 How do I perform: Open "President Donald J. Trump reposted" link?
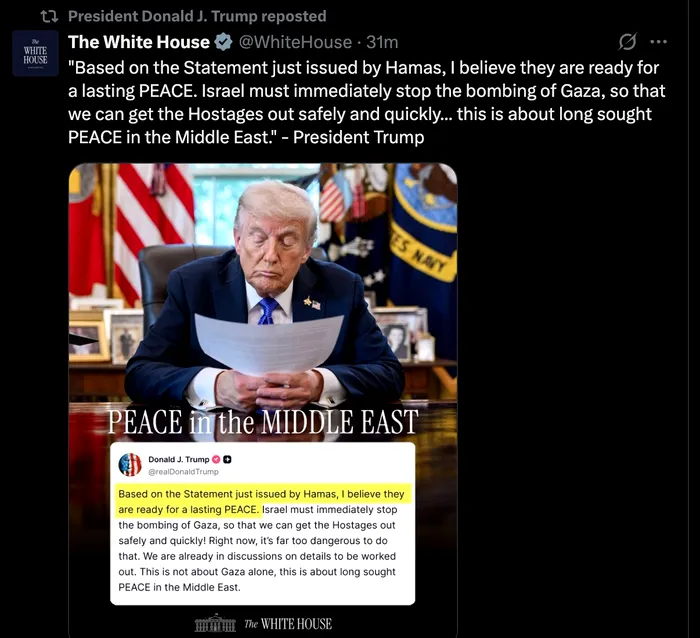[x=197, y=17]
